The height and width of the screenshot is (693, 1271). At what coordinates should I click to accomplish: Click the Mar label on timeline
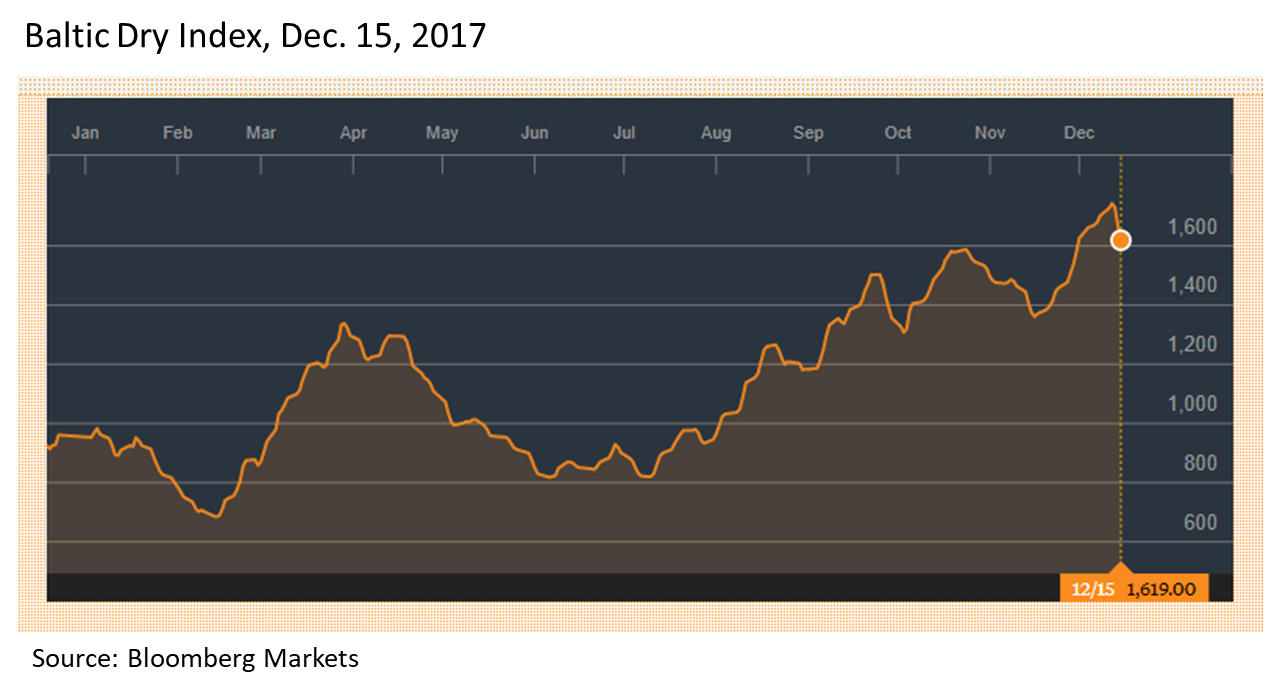261,133
